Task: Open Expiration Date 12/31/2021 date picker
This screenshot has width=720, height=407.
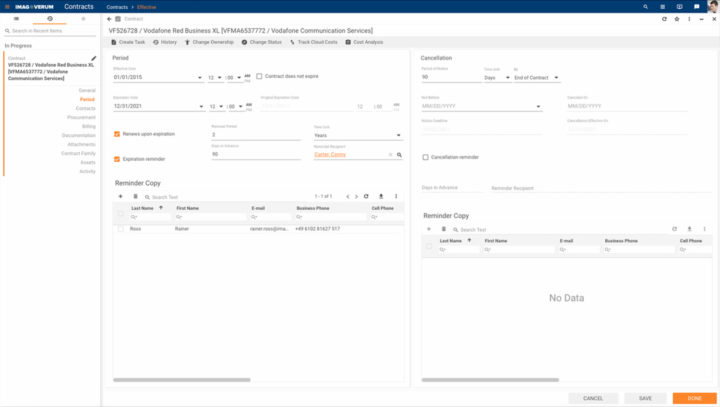Action: point(201,107)
